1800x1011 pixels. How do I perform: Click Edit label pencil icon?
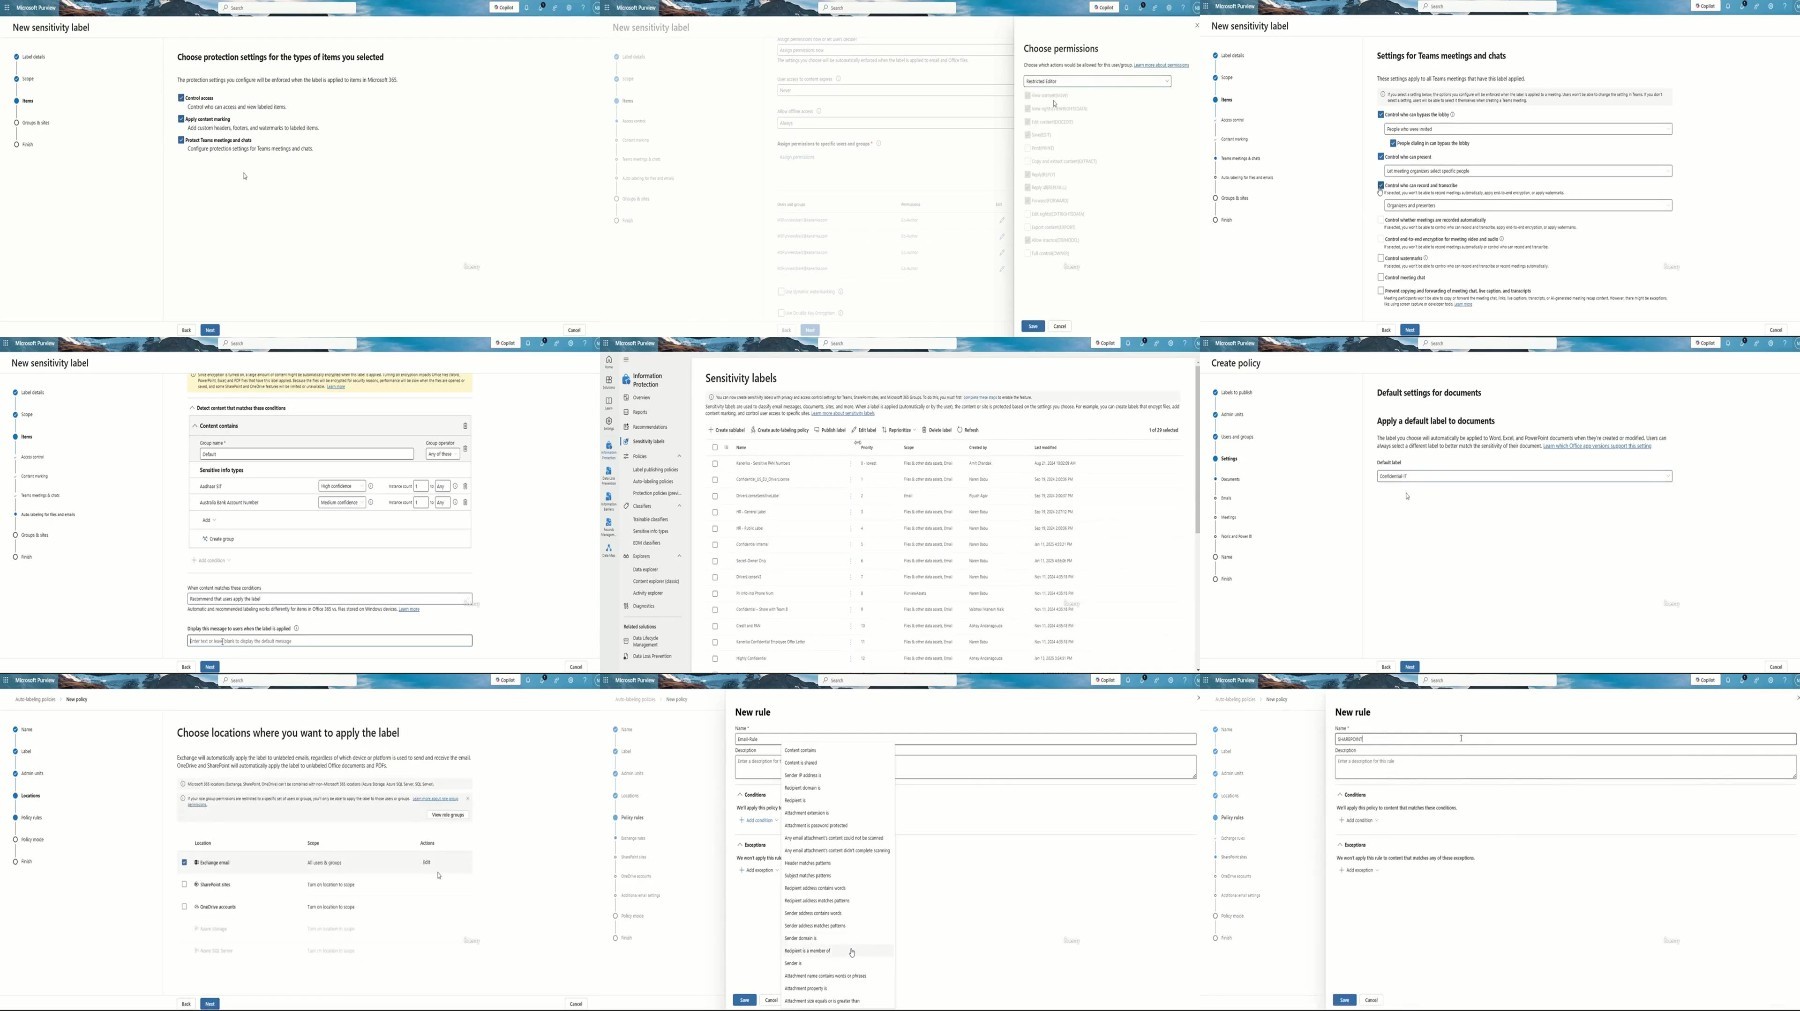click(x=854, y=430)
